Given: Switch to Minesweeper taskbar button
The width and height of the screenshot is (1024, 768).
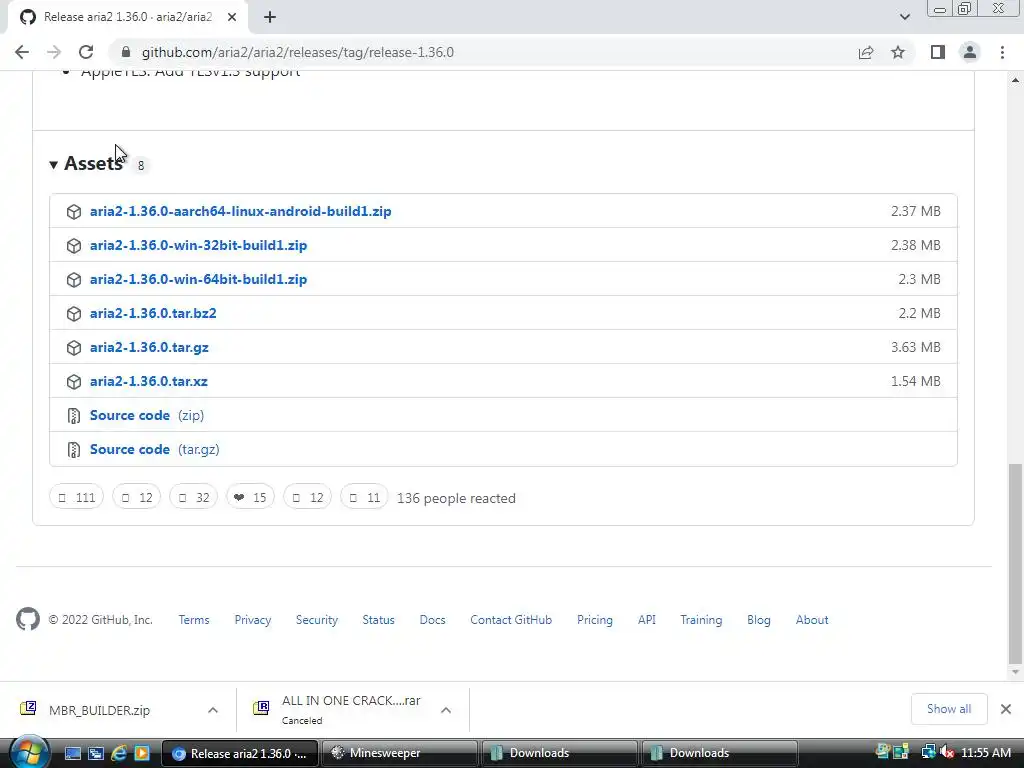Looking at the screenshot, I should 399,753.
